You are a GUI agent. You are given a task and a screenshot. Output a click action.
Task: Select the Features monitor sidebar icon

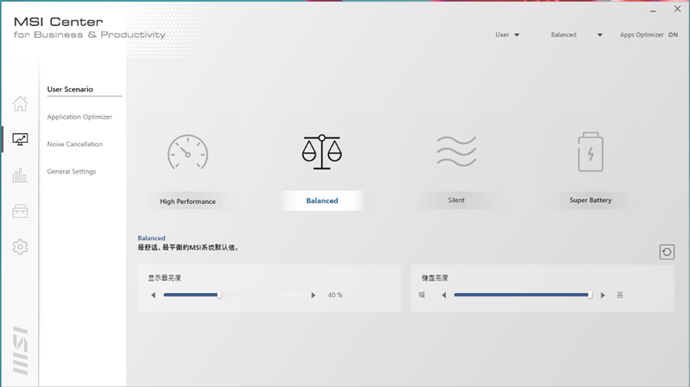20,140
